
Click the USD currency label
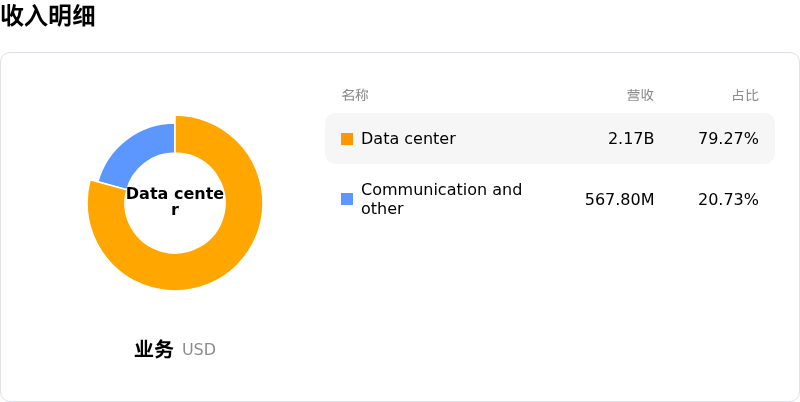pos(199,349)
